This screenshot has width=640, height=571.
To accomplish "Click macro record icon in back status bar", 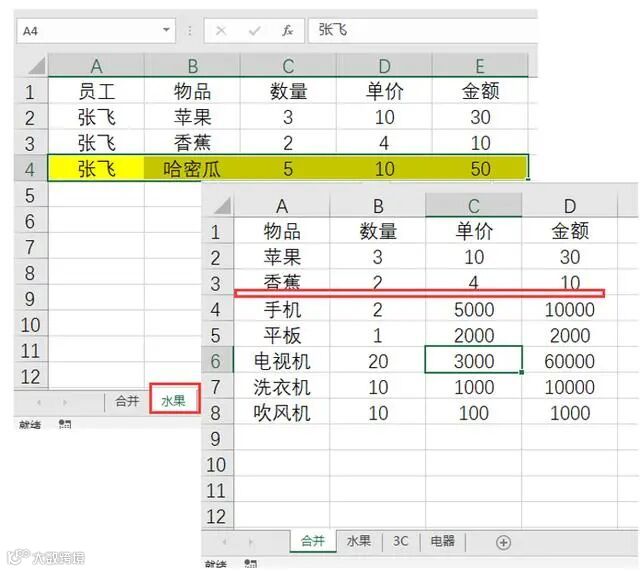I will [x=65, y=424].
